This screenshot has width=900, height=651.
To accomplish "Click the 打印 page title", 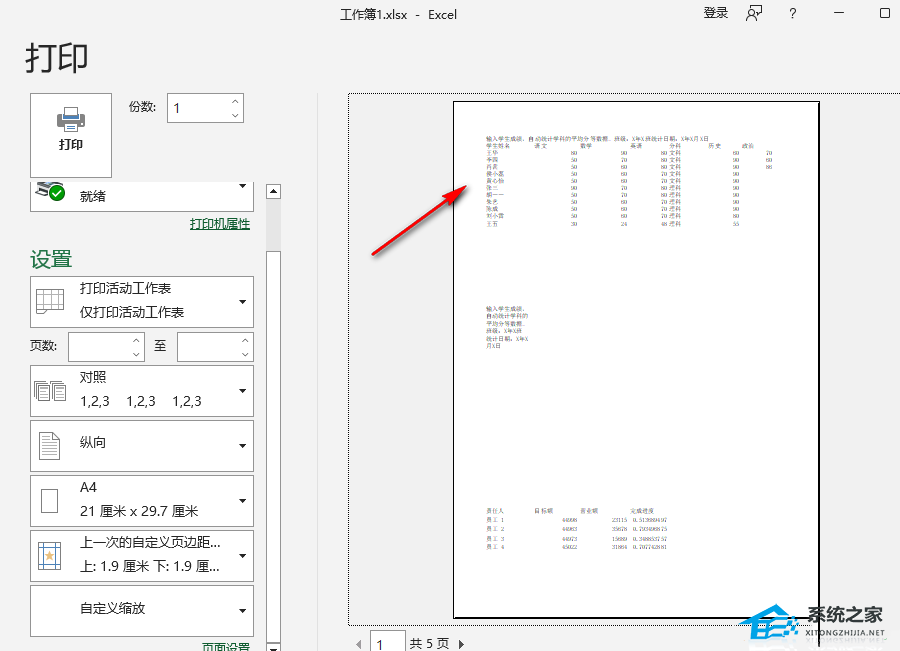I will click(57, 57).
